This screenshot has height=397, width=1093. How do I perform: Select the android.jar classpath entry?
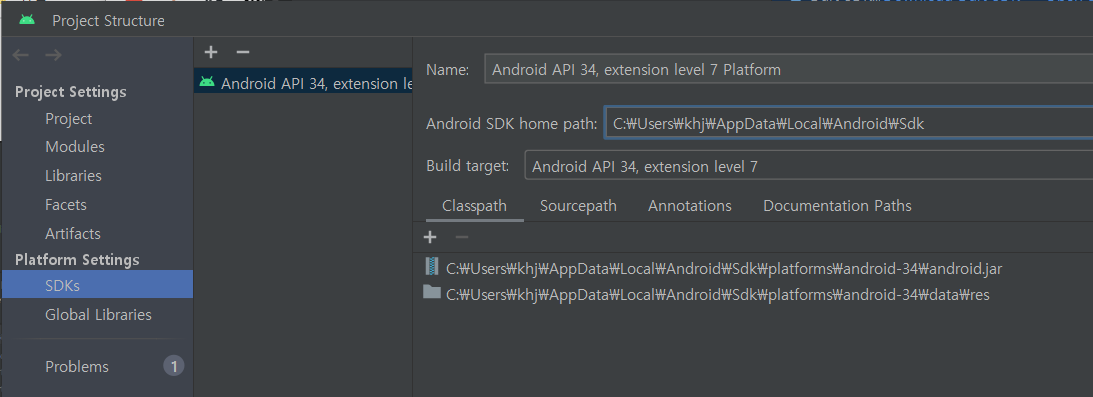pos(724,269)
